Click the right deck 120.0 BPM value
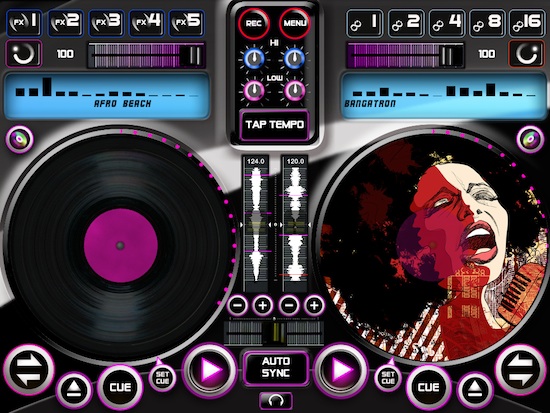 295,161
